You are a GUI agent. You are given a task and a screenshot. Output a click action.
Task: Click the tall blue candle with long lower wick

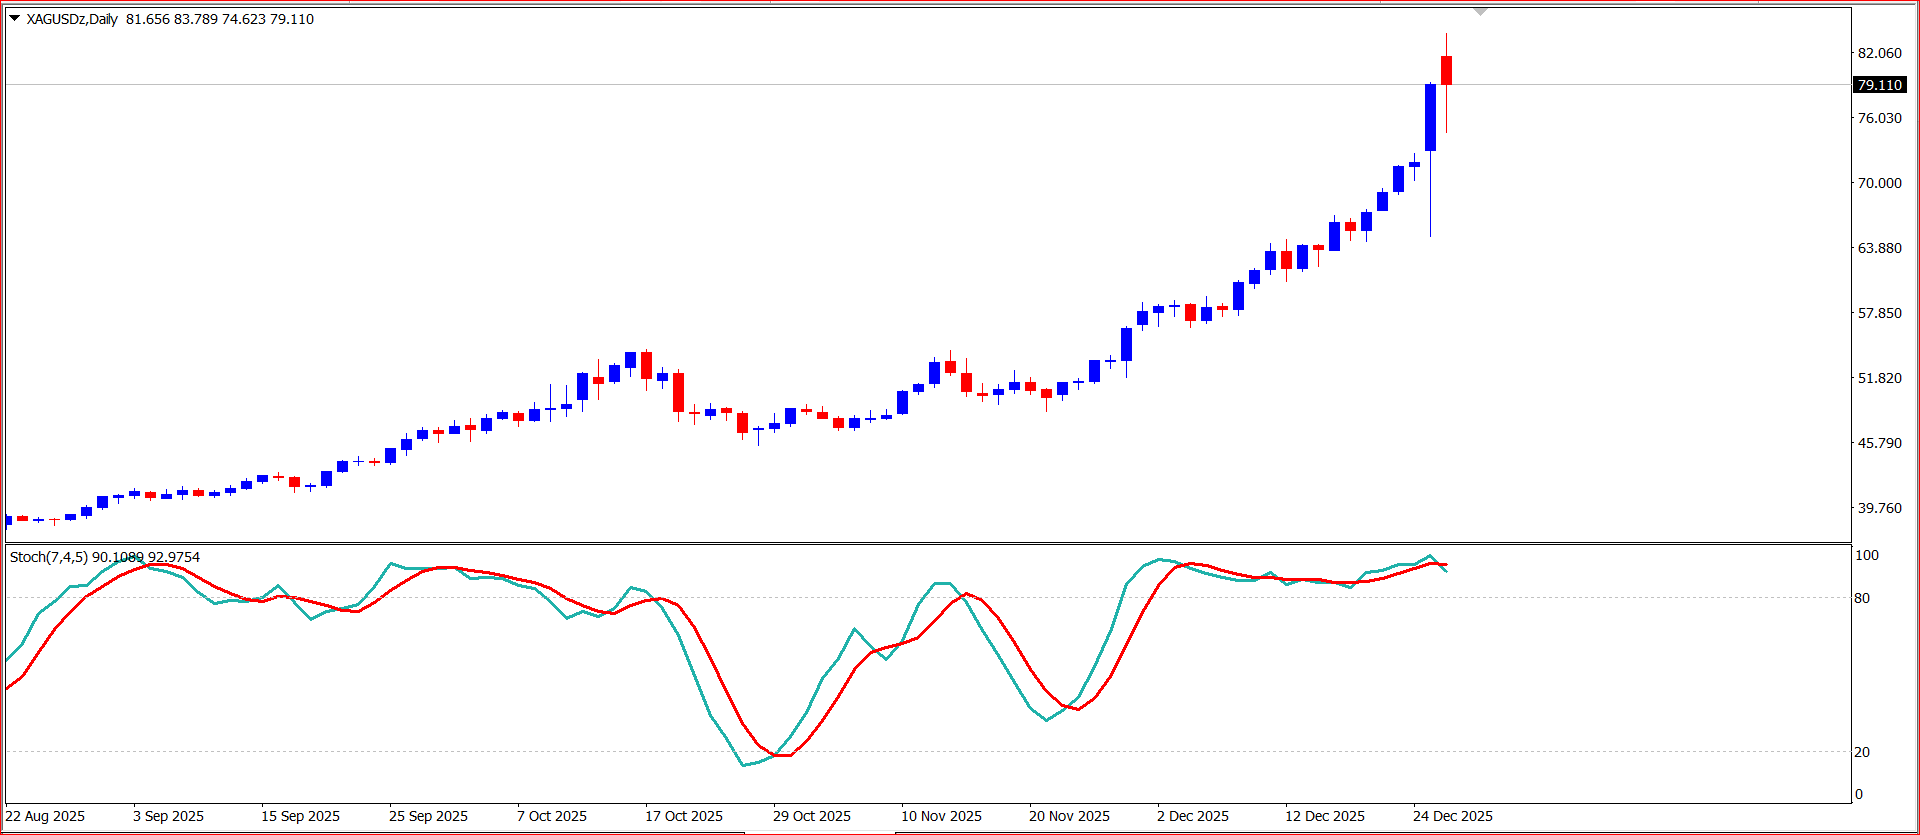coord(1430,117)
